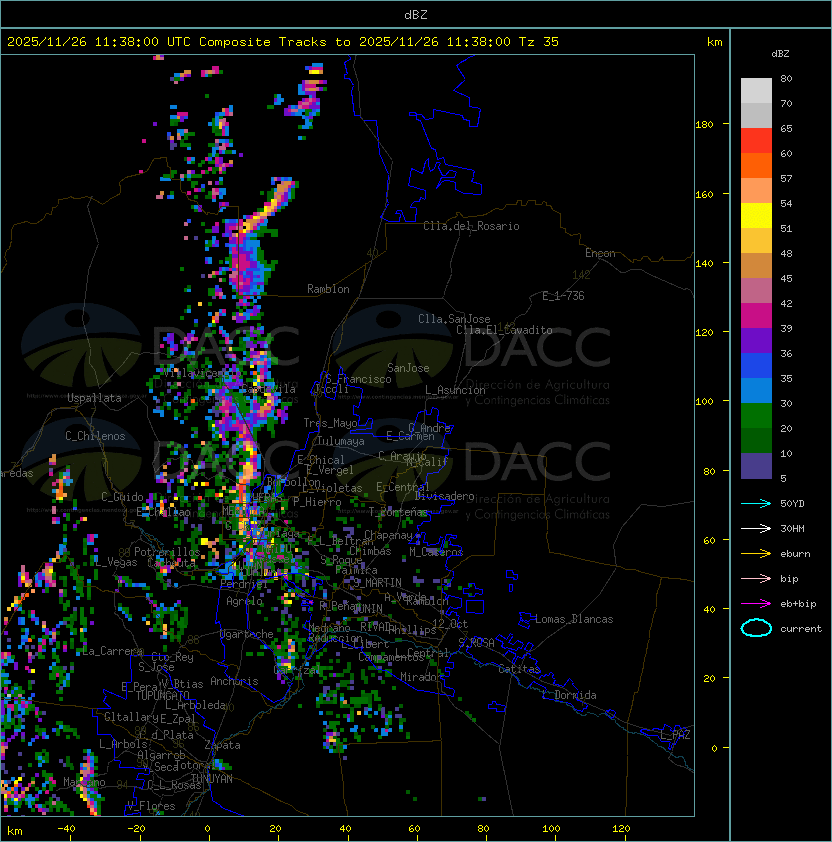Viewport: 832px width, 842px height.
Task: Select the red 65 dBZ legend swatch
Action: 756,141
